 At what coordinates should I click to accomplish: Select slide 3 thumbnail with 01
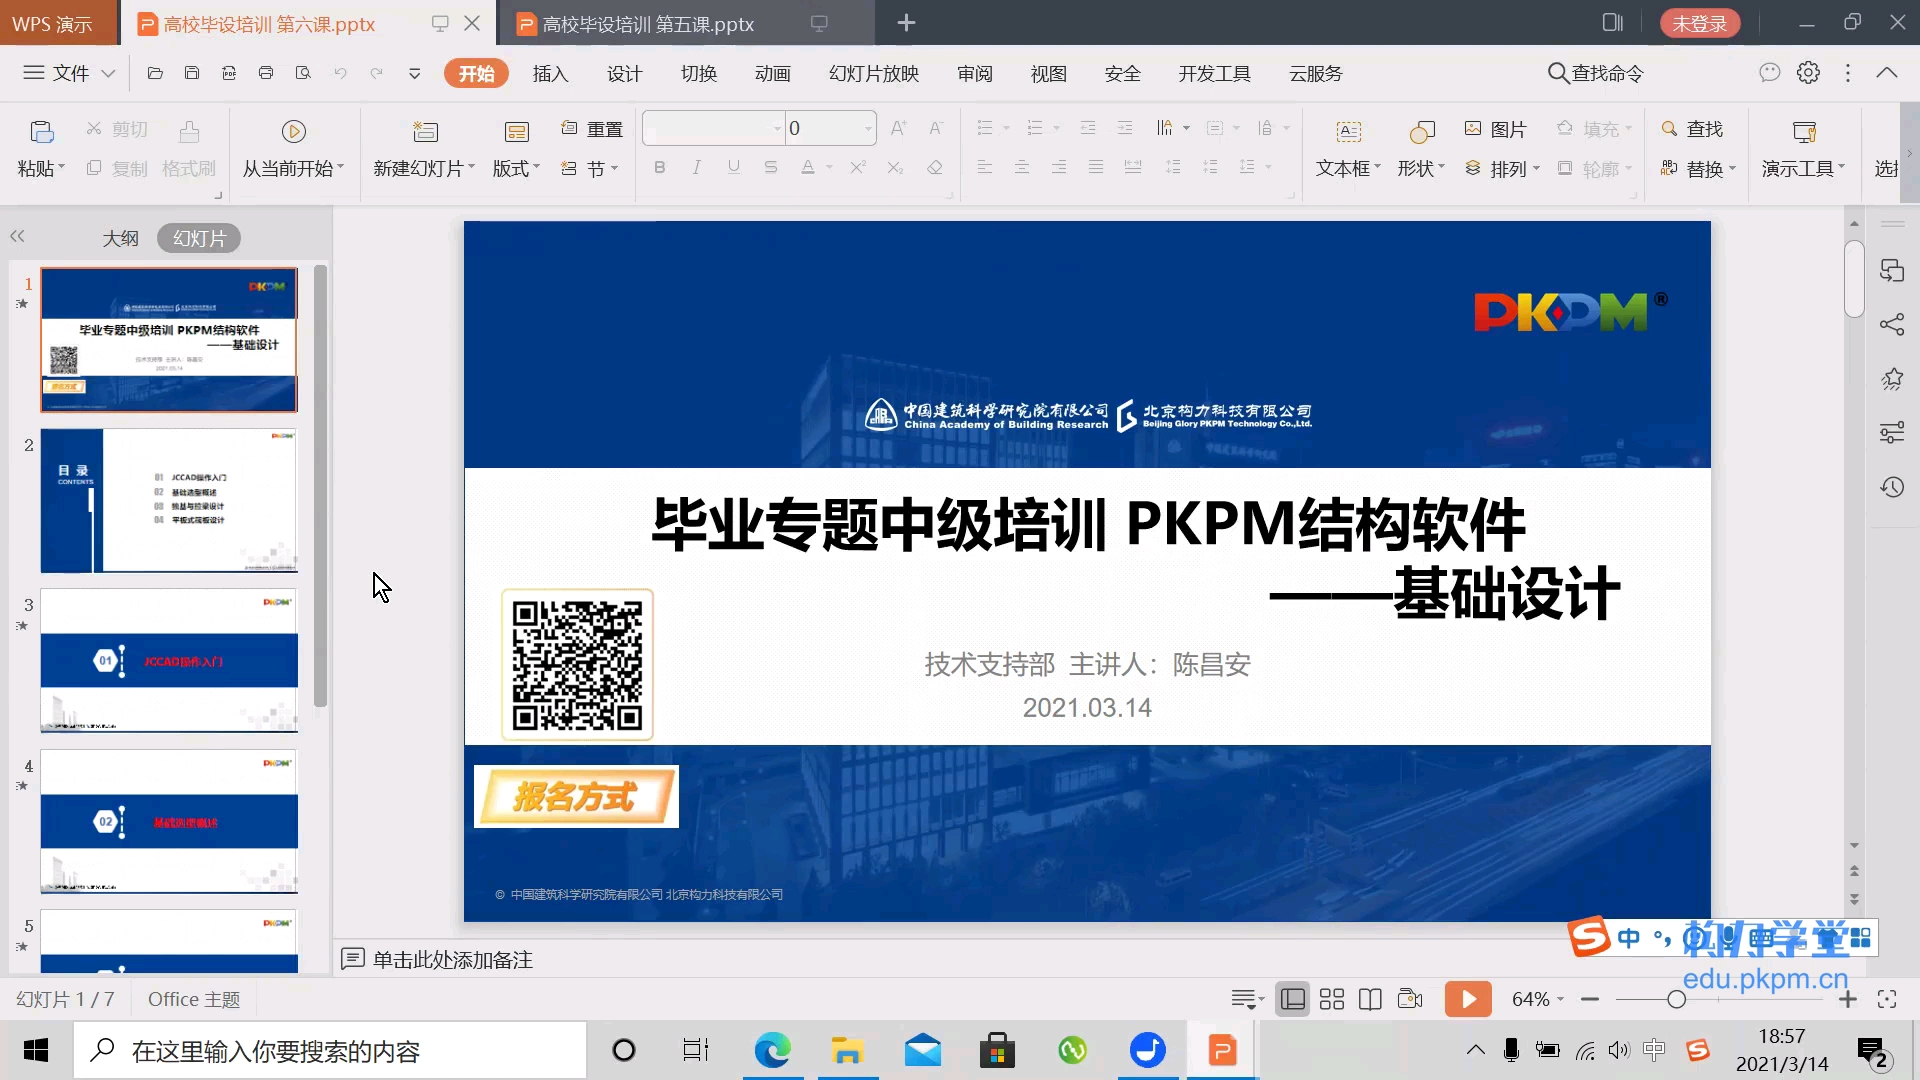coord(169,661)
